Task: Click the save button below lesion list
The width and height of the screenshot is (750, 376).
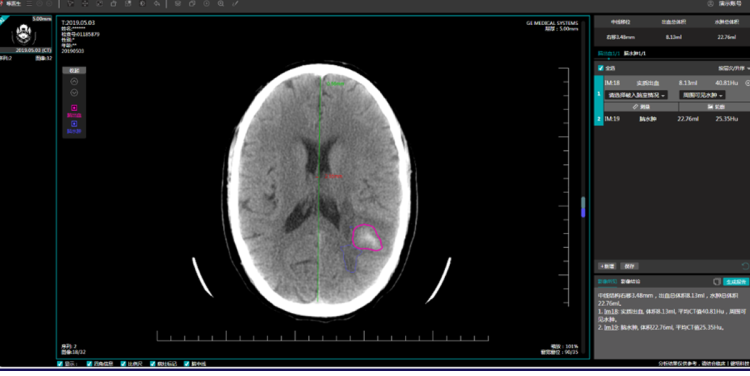Action: 629,266
